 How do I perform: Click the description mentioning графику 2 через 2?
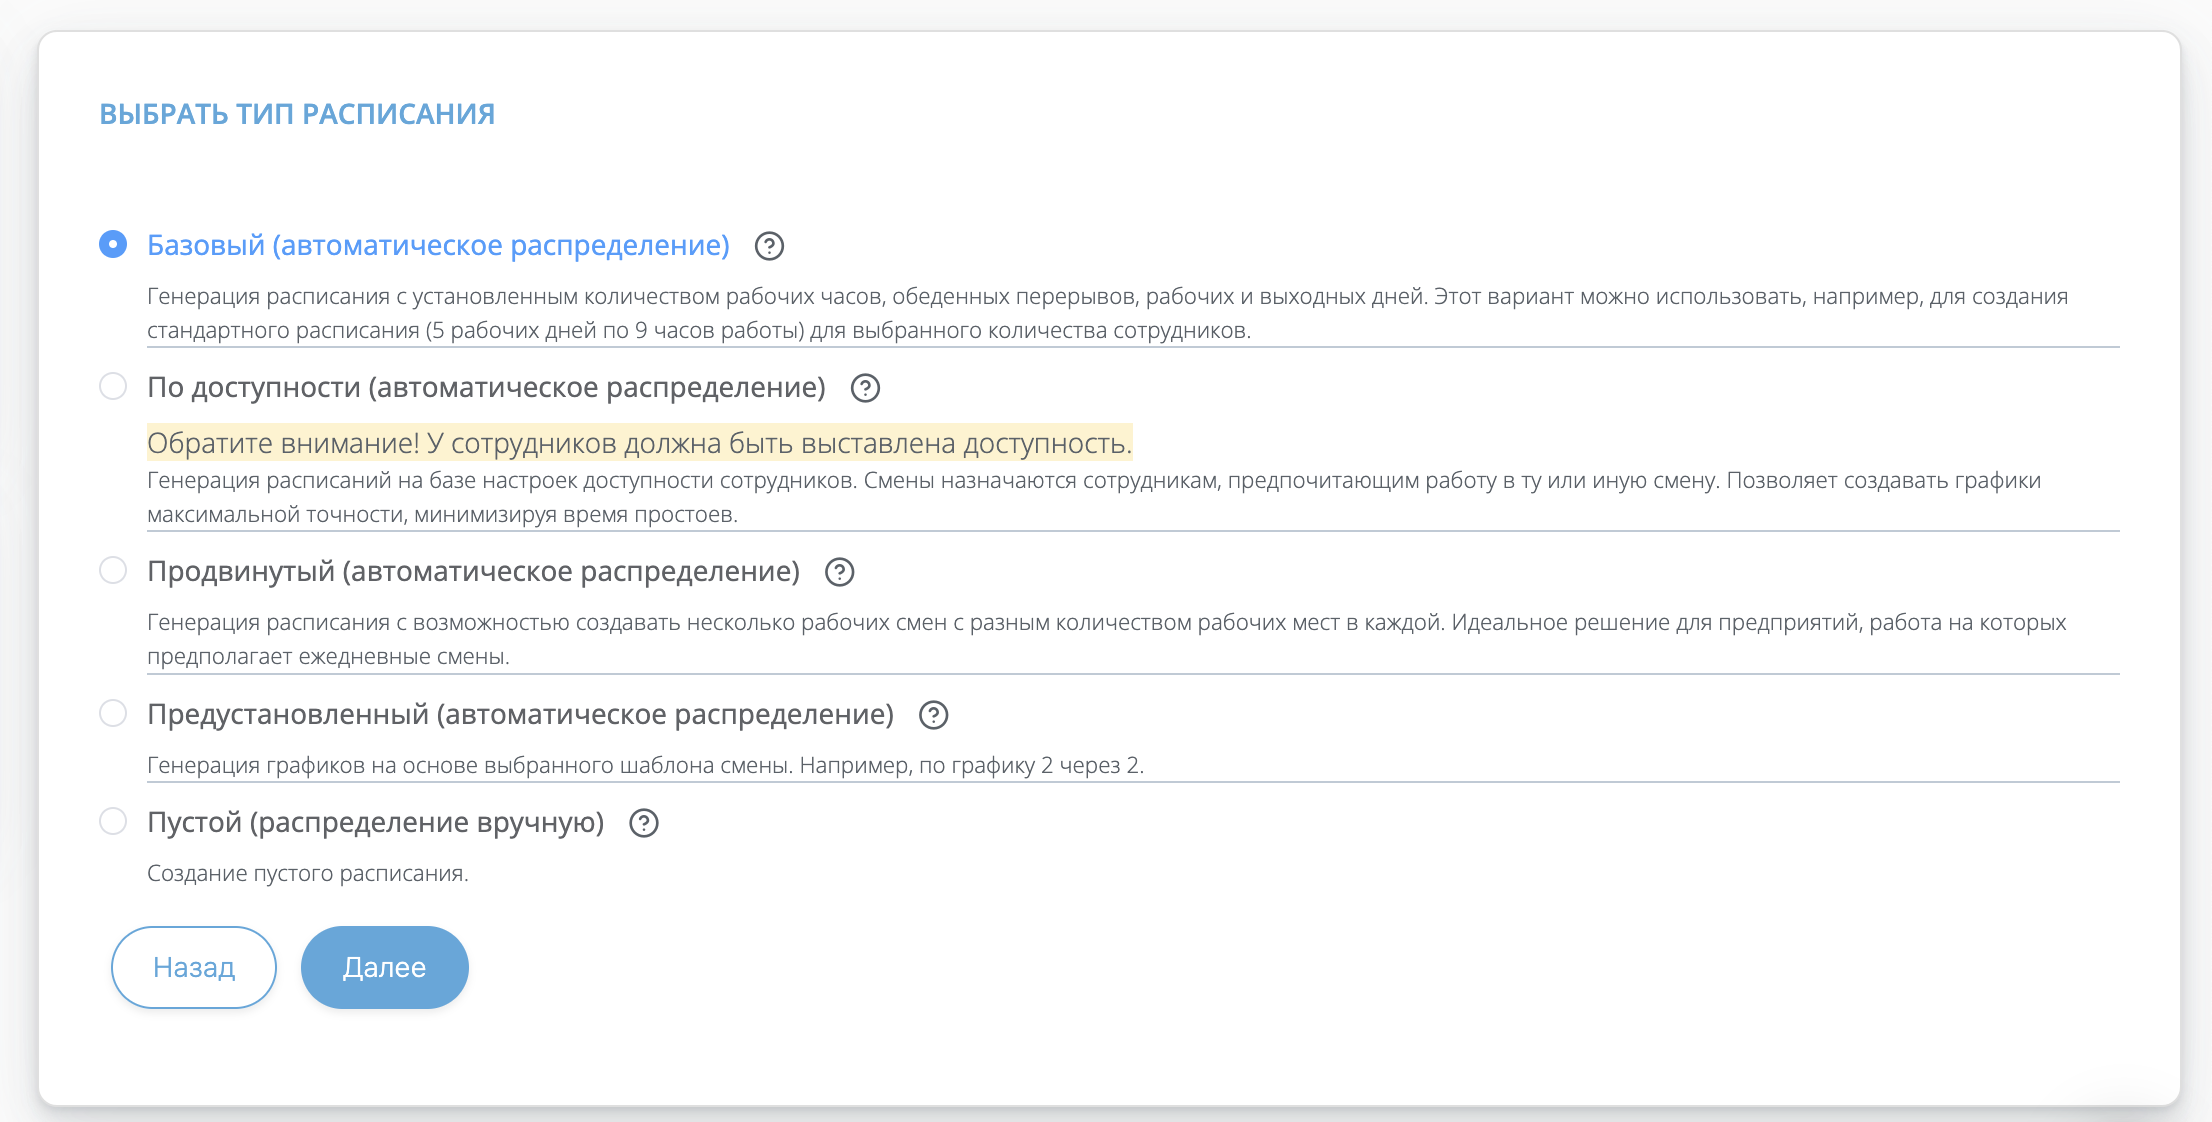coord(645,765)
